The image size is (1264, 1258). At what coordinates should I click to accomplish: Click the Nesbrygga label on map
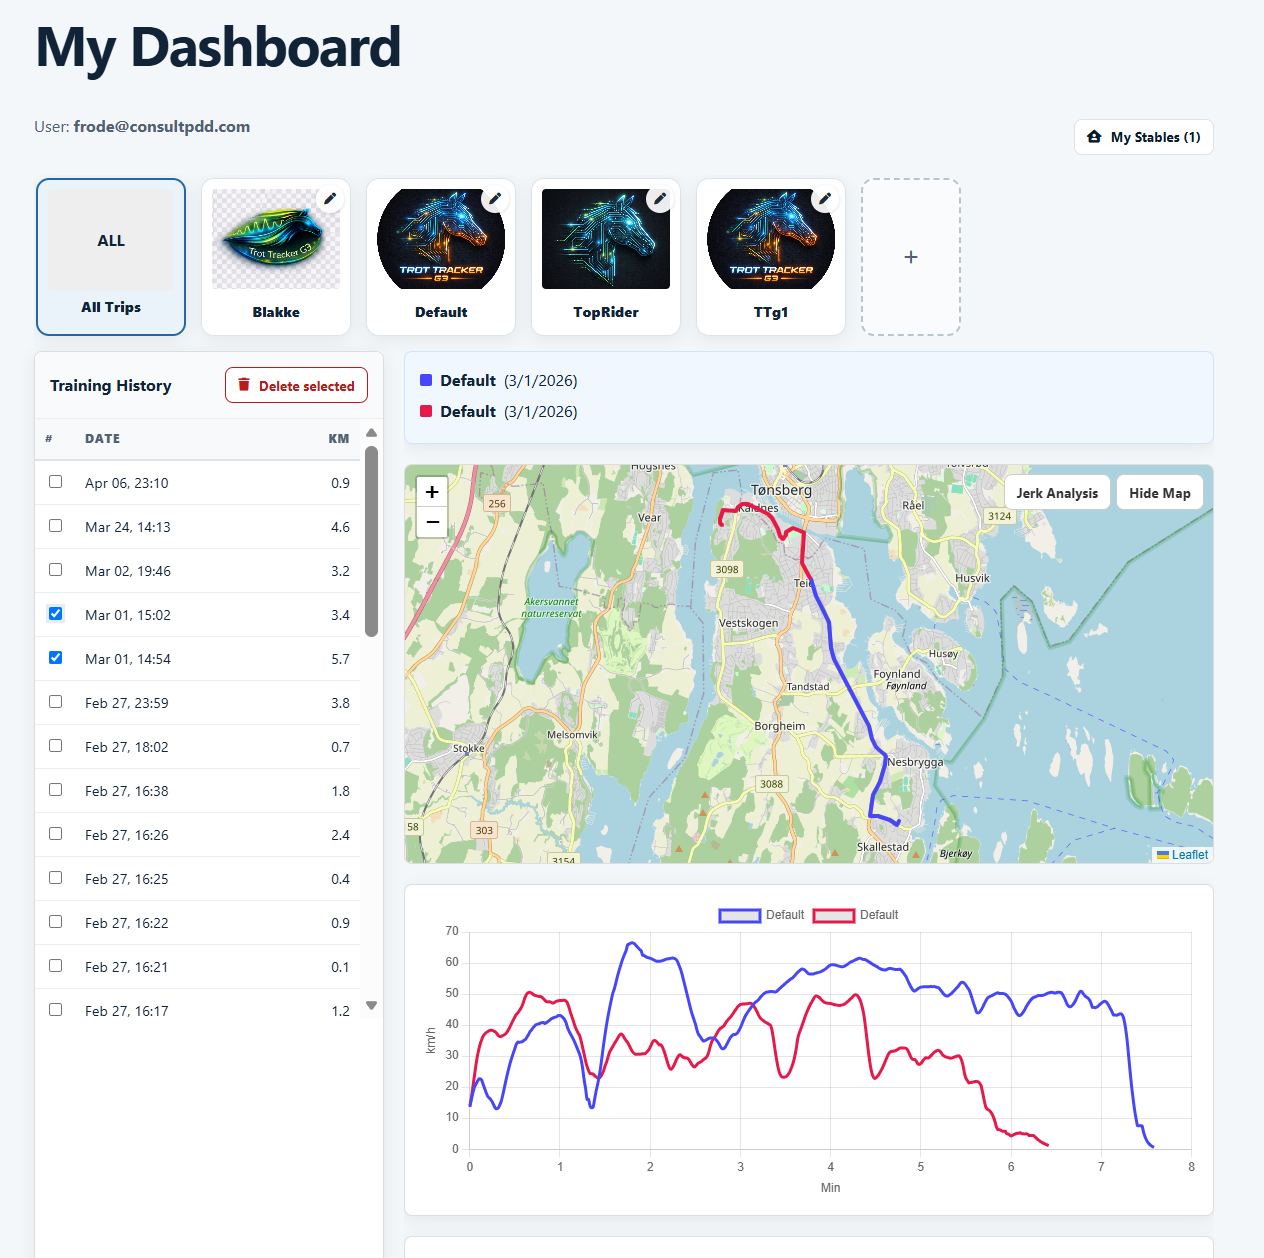point(915,762)
